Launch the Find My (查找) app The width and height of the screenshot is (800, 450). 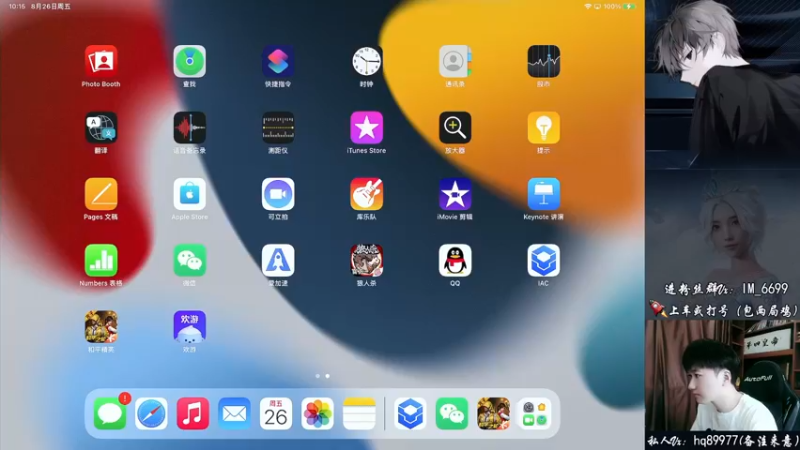[189, 61]
